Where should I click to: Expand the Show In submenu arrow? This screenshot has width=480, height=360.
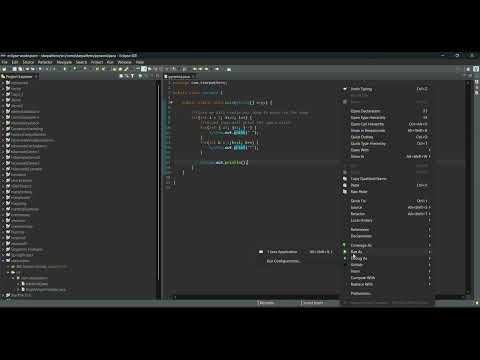point(429,156)
